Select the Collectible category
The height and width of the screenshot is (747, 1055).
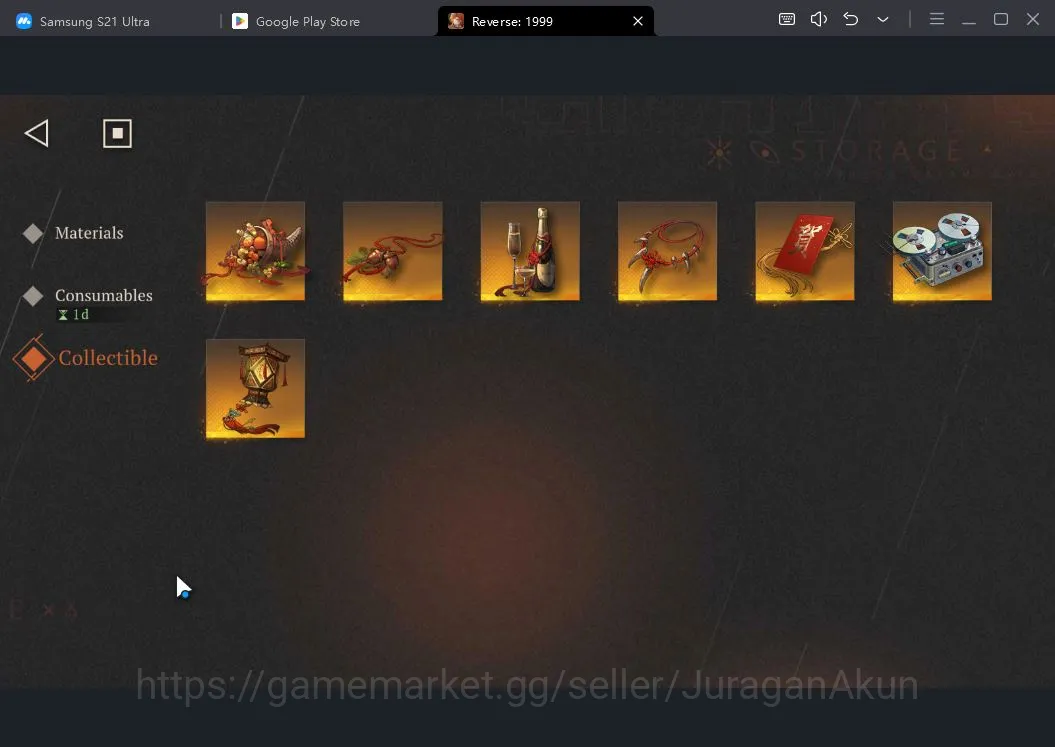(x=108, y=357)
